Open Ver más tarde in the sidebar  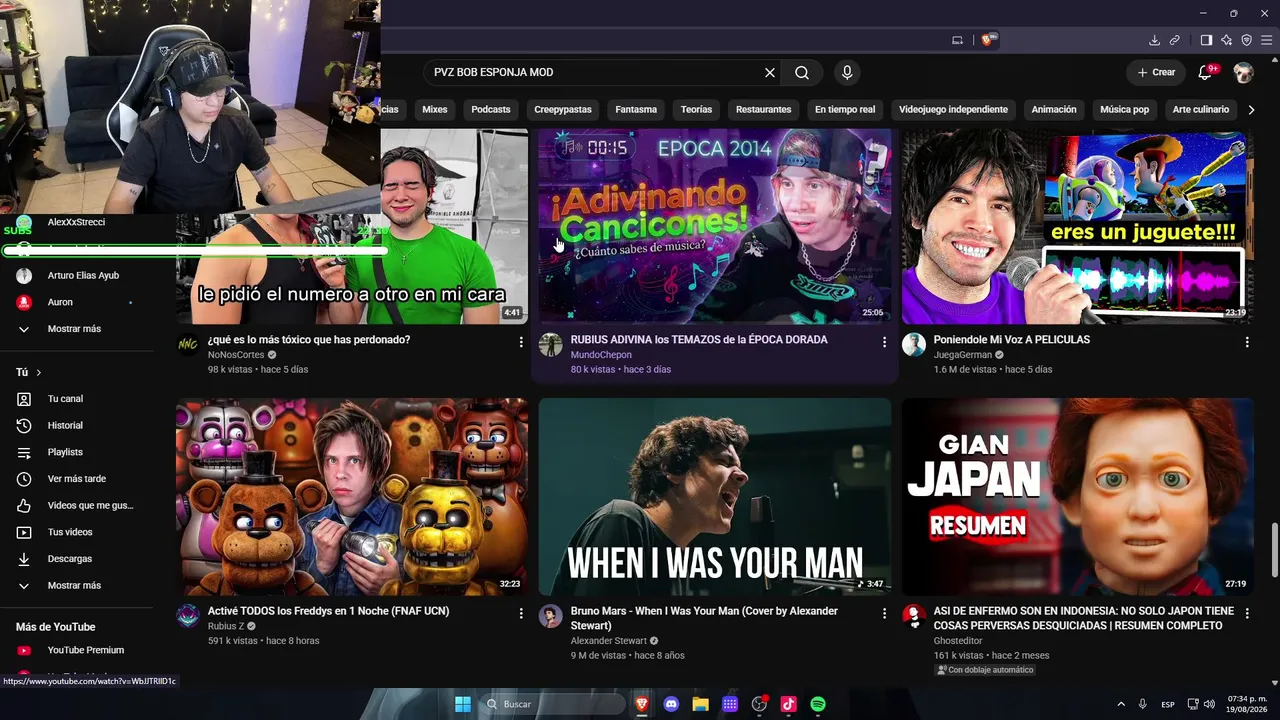pos(76,479)
